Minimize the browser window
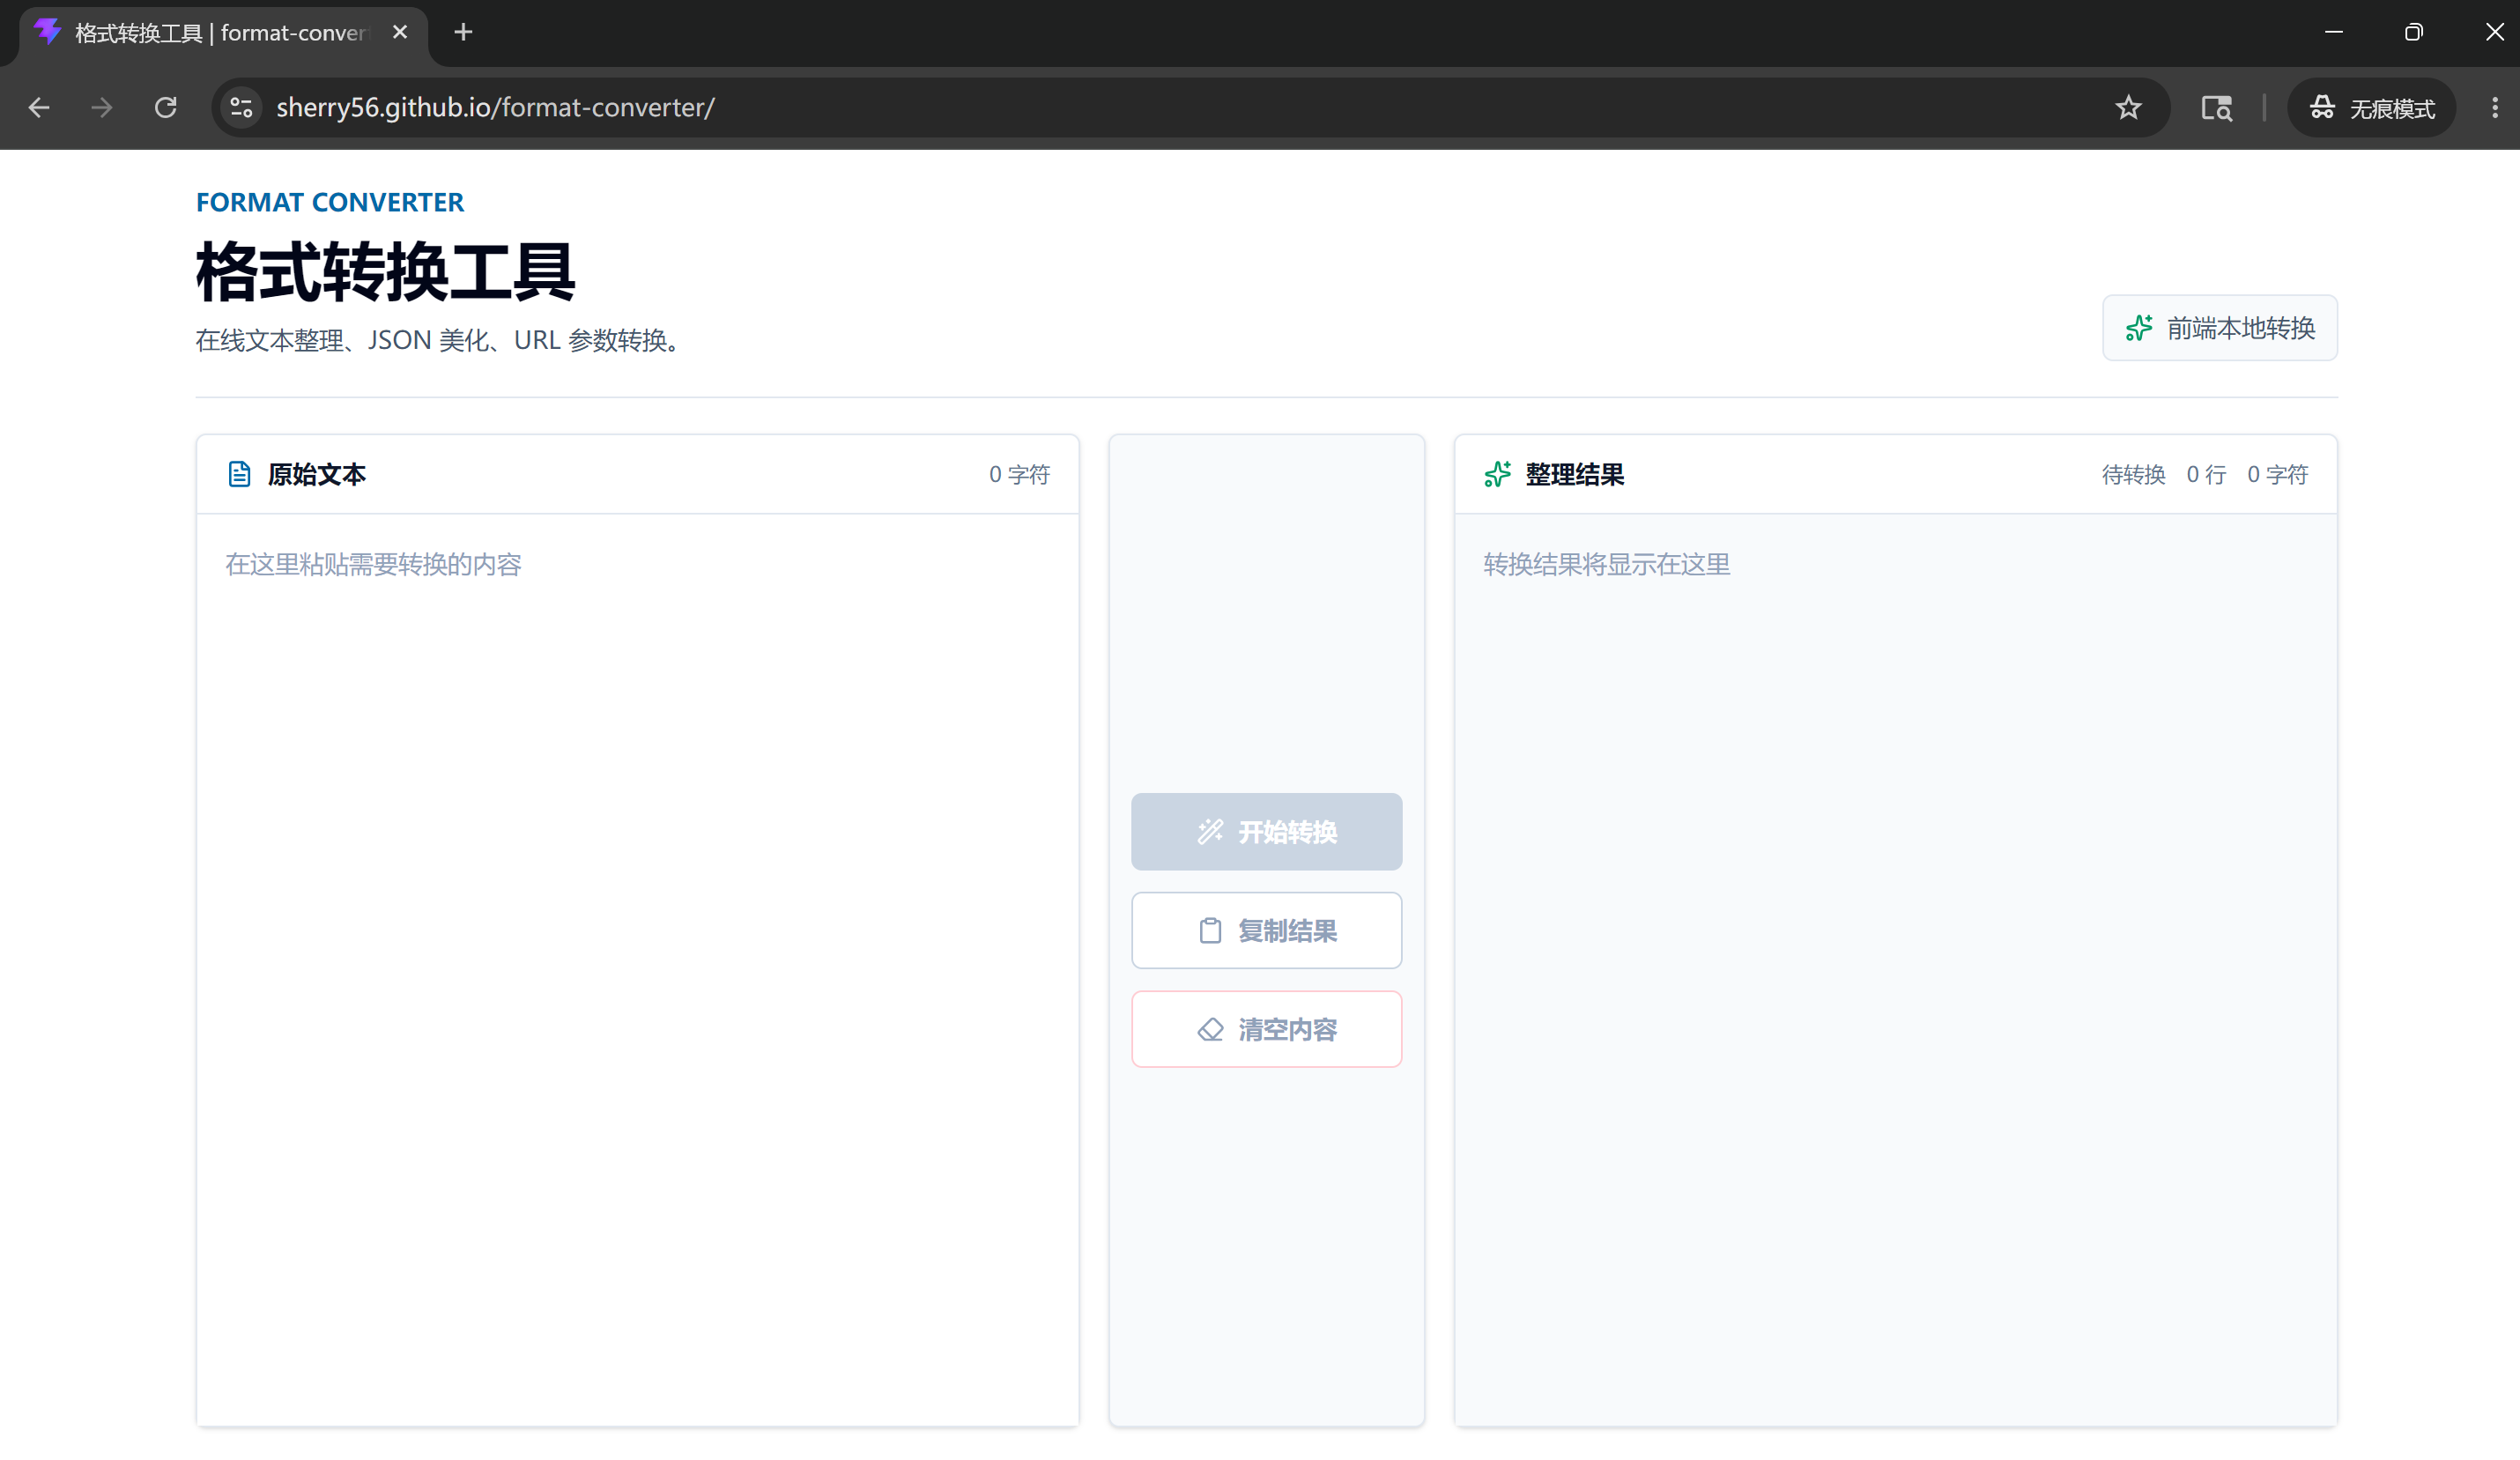2520x1460 pixels. coord(2333,32)
